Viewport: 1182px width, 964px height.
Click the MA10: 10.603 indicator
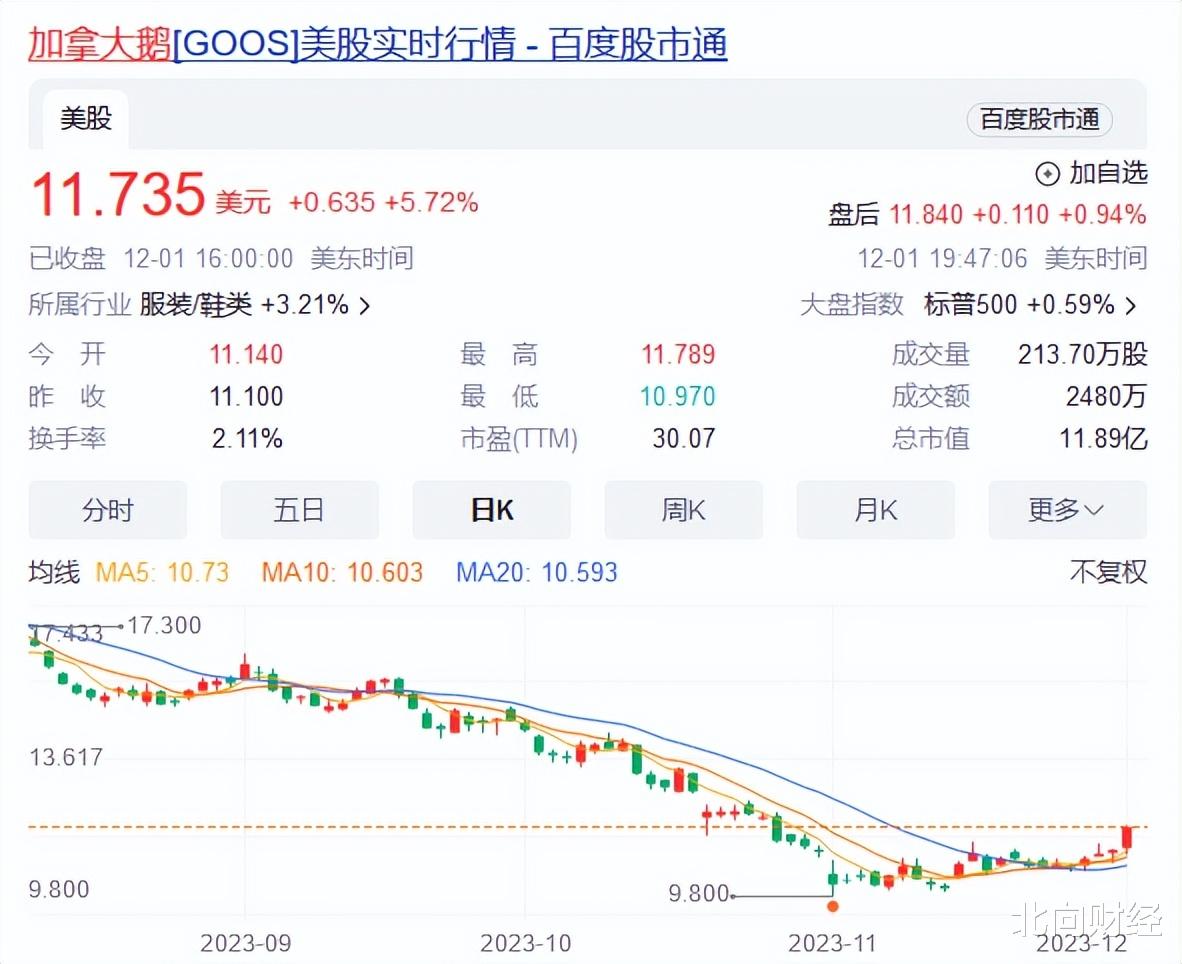click(x=342, y=572)
